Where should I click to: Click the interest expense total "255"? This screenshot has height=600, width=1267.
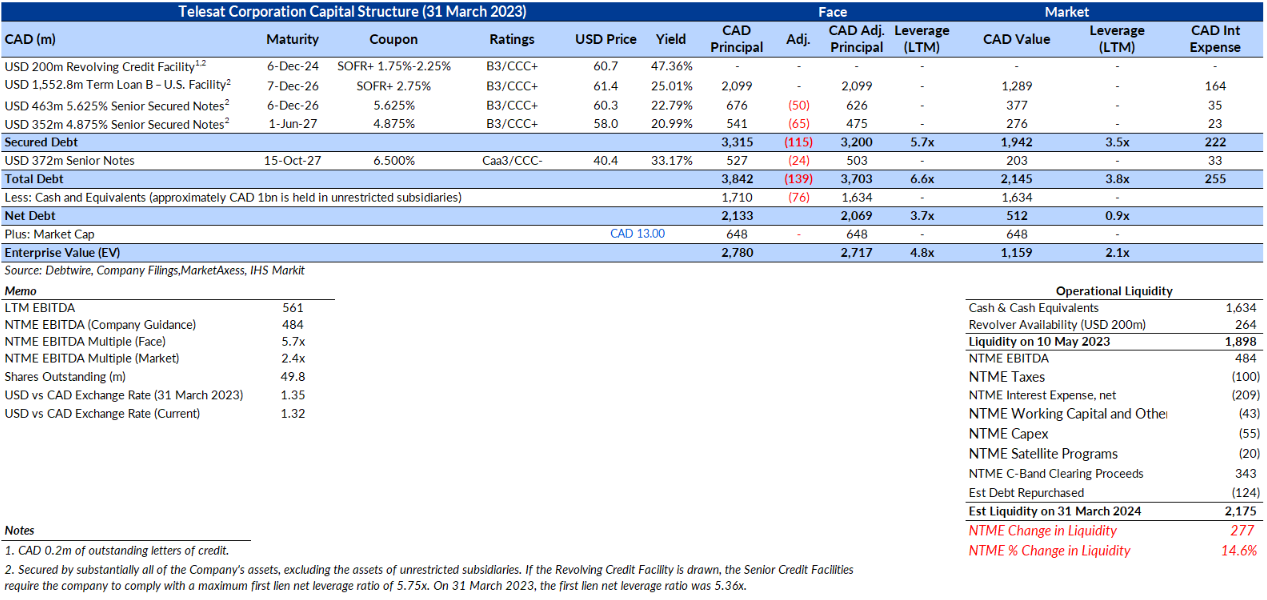1216,179
